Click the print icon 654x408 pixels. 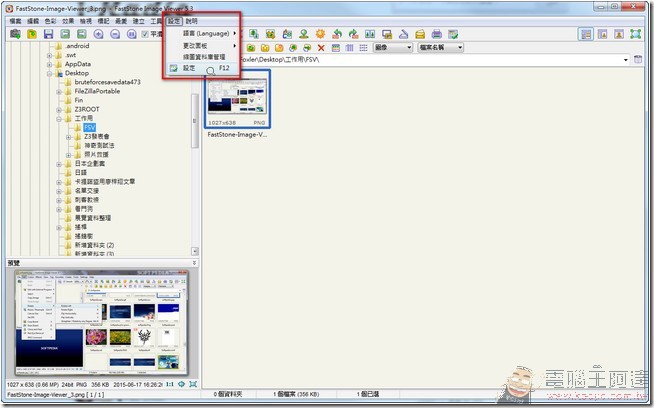(436, 34)
